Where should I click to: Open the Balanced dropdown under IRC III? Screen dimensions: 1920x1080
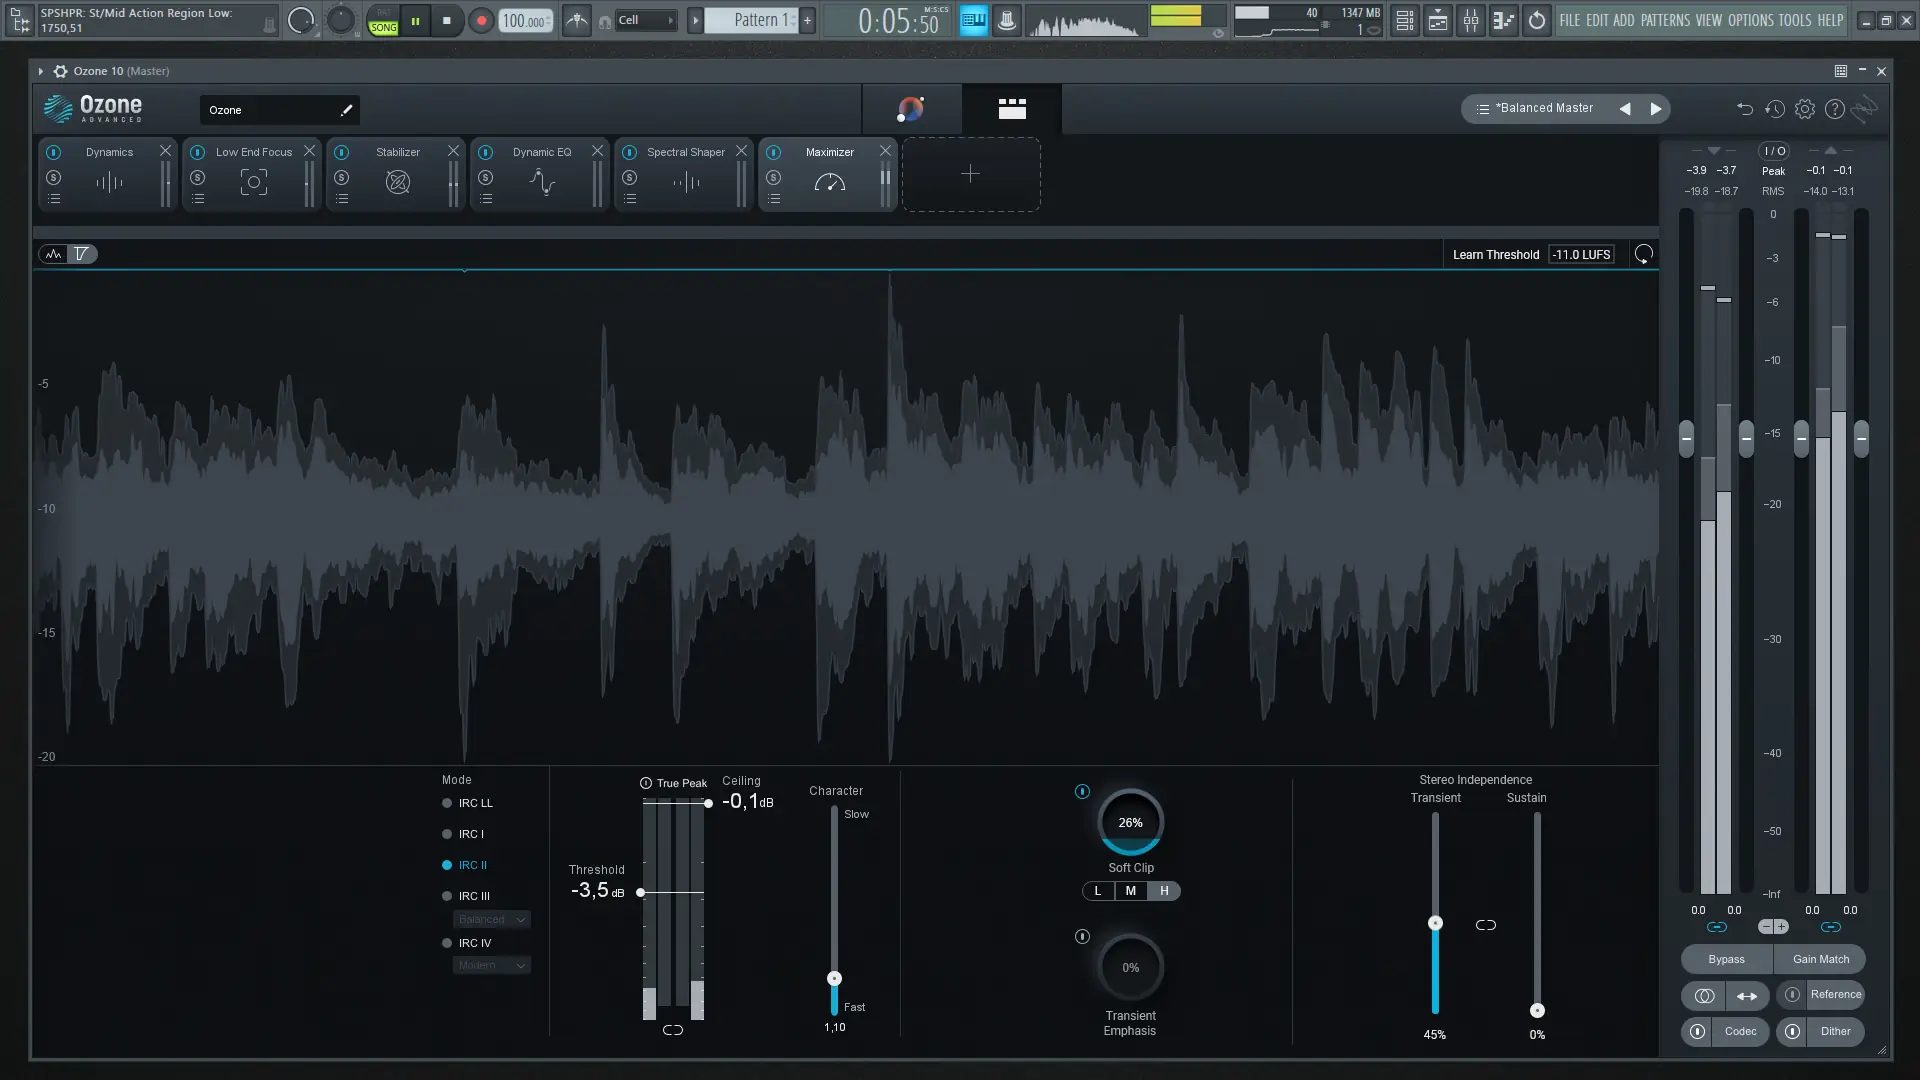491,919
